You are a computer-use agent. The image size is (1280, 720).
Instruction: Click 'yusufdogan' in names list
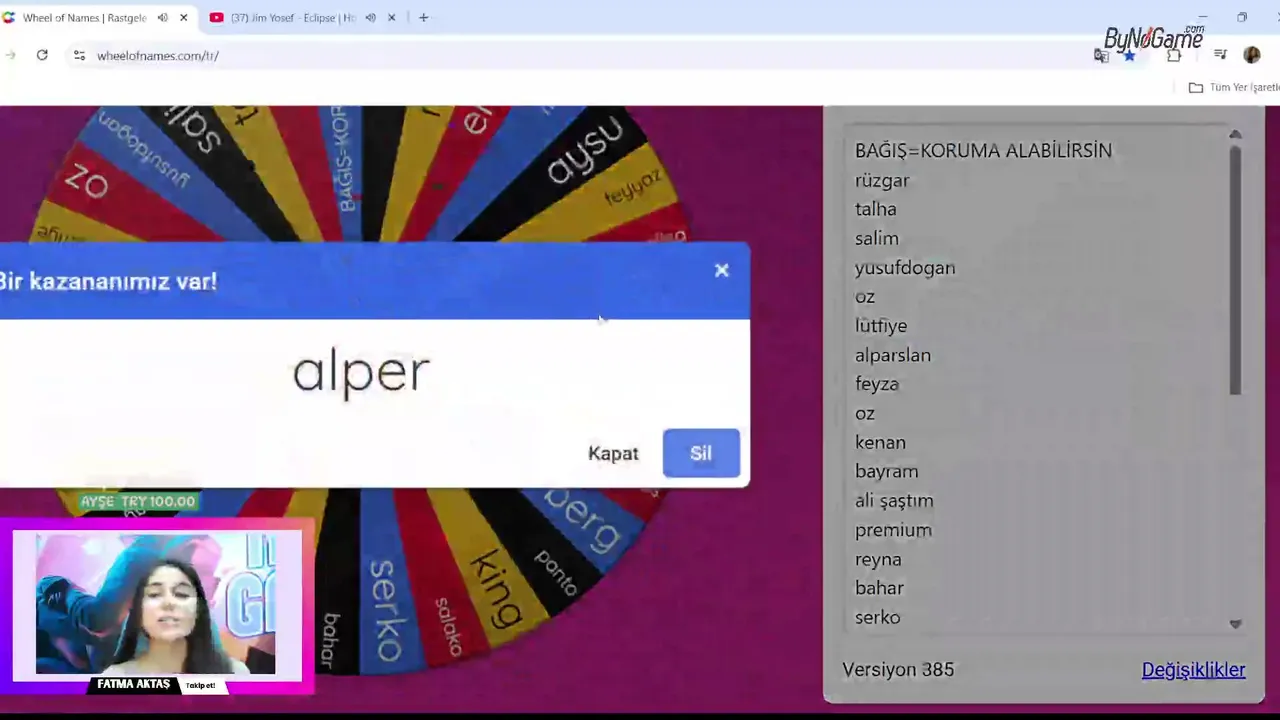(x=905, y=267)
